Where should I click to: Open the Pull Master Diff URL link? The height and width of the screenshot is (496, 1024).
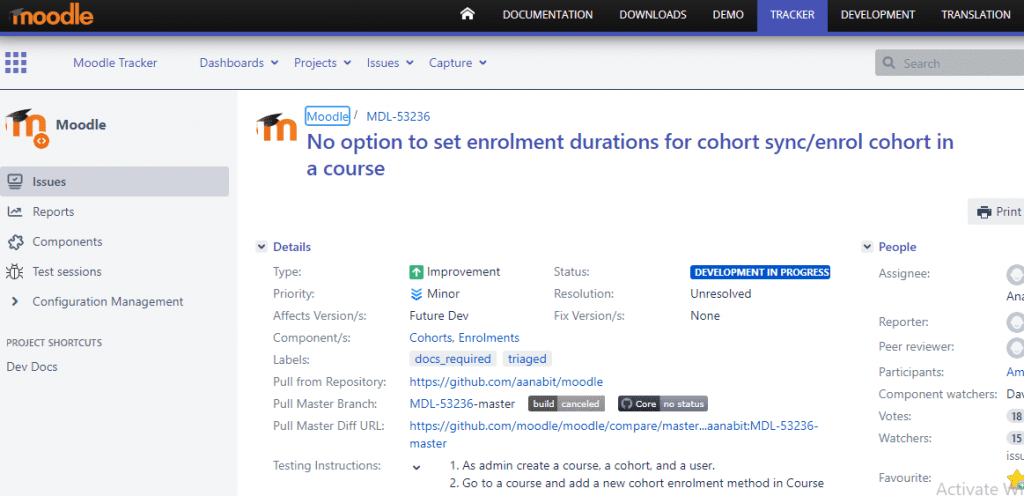coord(614,434)
